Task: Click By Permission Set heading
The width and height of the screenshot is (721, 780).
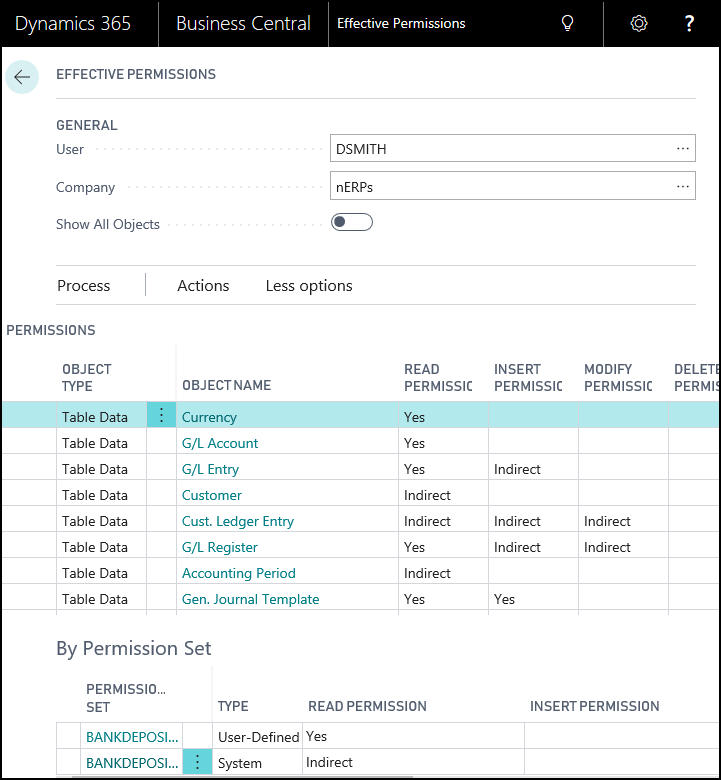Action: (133, 648)
